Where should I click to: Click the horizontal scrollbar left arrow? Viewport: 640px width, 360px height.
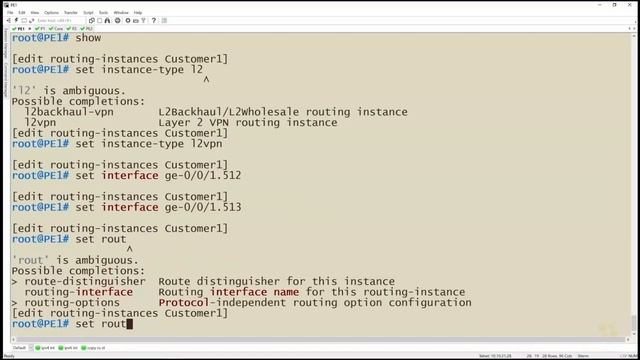click(13, 339)
